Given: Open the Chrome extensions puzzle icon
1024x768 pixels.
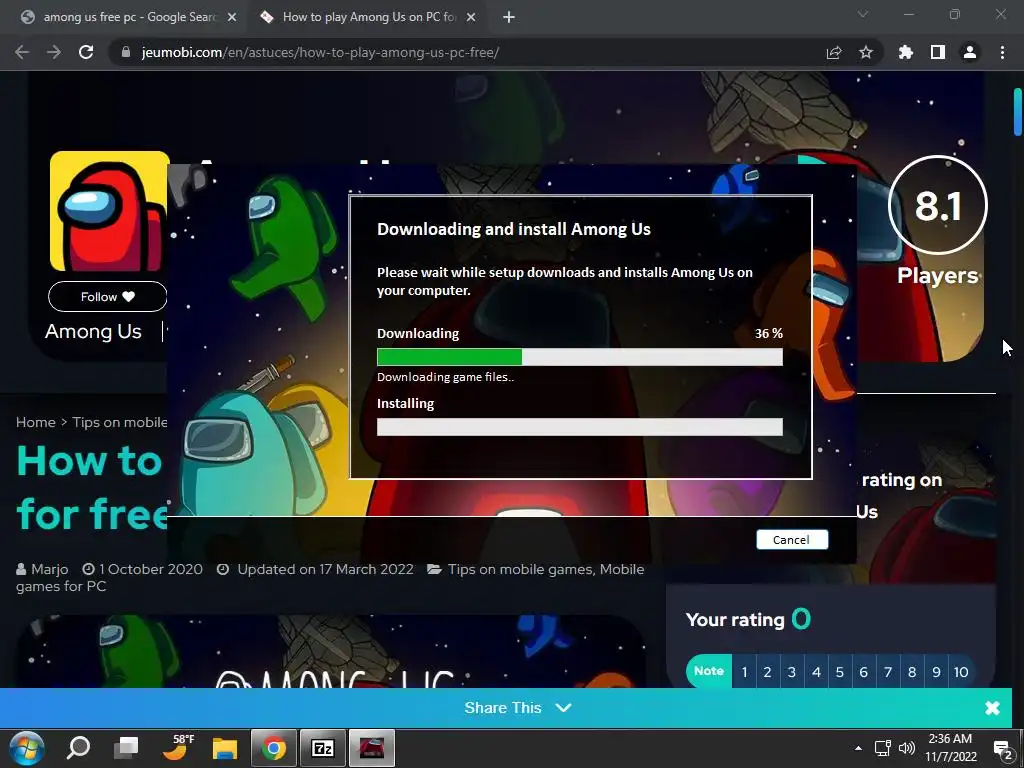Looking at the screenshot, I should [905, 52].
